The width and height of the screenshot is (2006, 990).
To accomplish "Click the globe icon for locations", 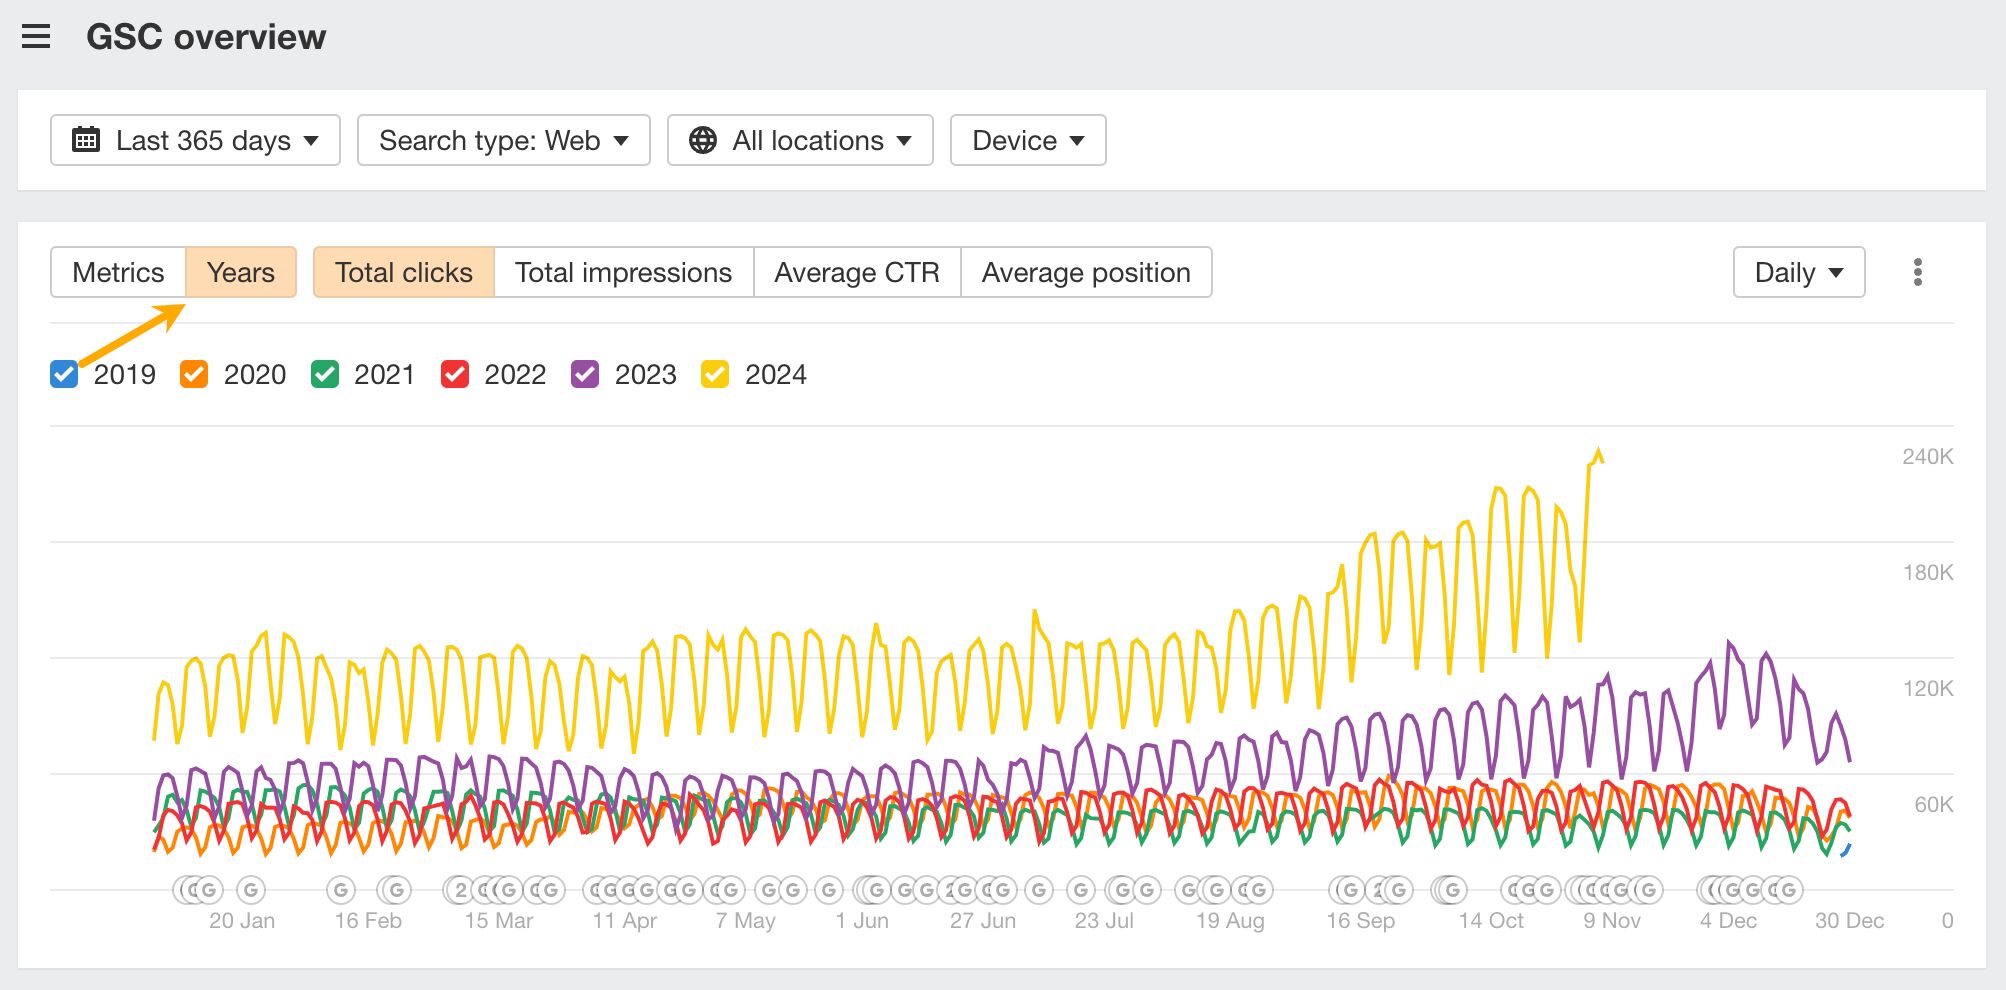I will click(x=703, y=140).
